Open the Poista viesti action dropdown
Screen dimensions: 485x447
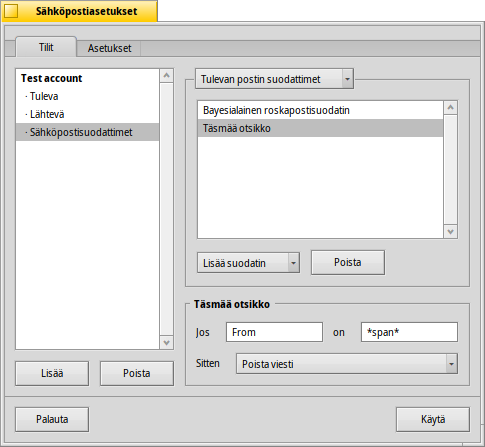tap(347, 364)
